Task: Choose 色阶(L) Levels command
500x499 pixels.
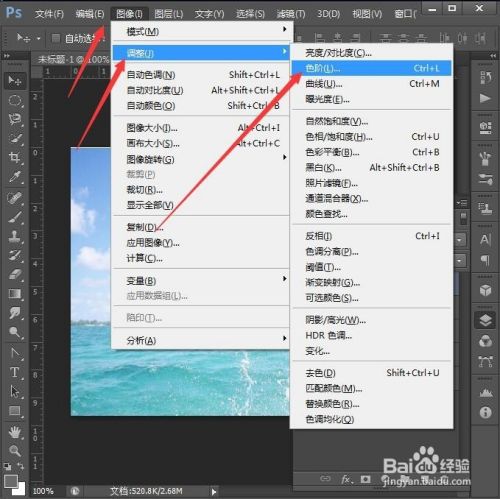Action: coord(372,68)
